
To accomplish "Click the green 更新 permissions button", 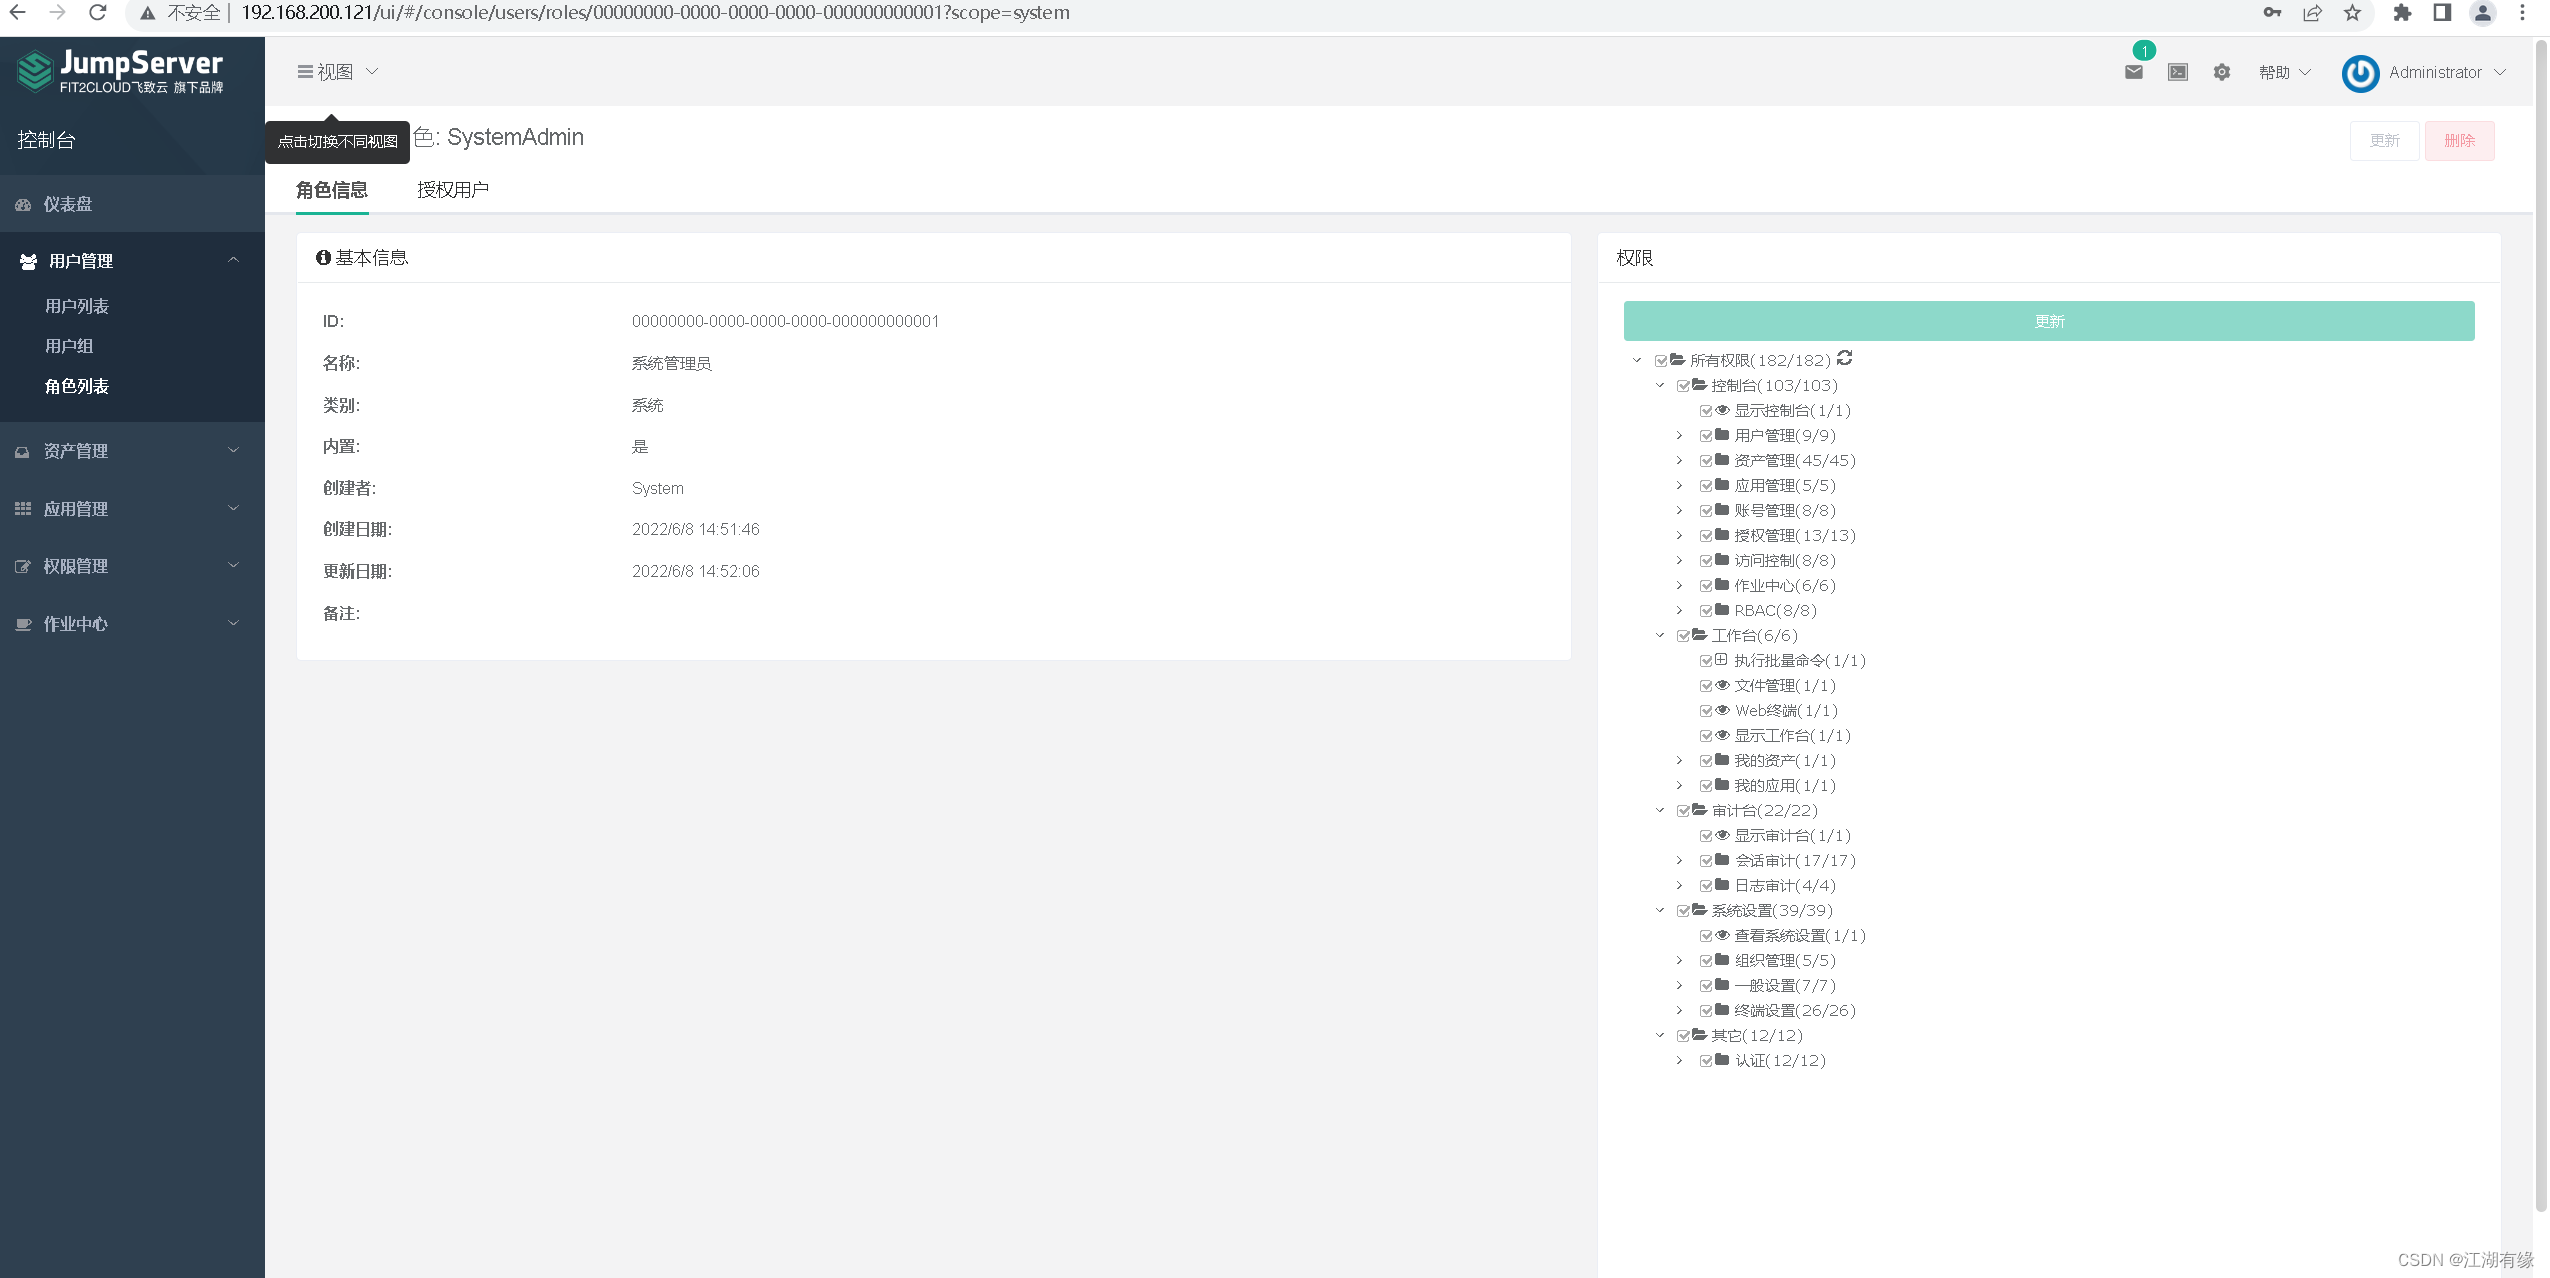I will pyautogui.click(x=2049, y=321).
